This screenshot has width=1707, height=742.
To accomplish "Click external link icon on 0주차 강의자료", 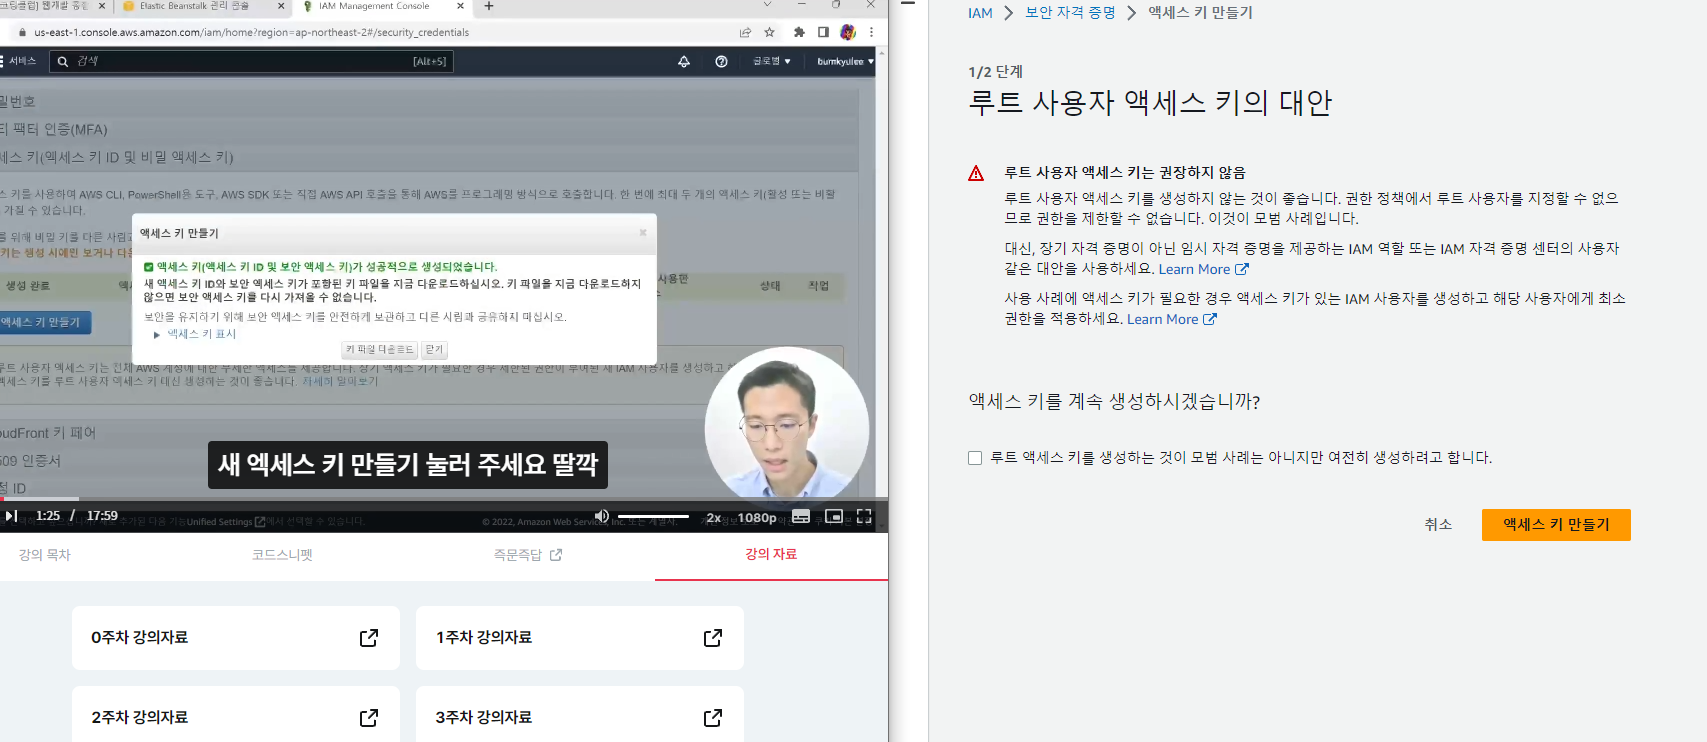I will tap(369, 638).
